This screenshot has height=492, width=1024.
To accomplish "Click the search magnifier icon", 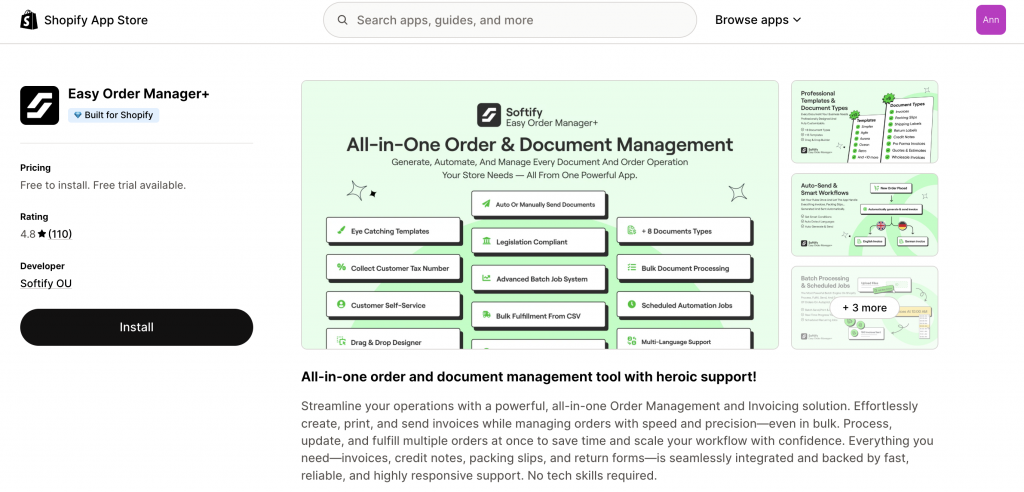I will click(x=342, y=20).
